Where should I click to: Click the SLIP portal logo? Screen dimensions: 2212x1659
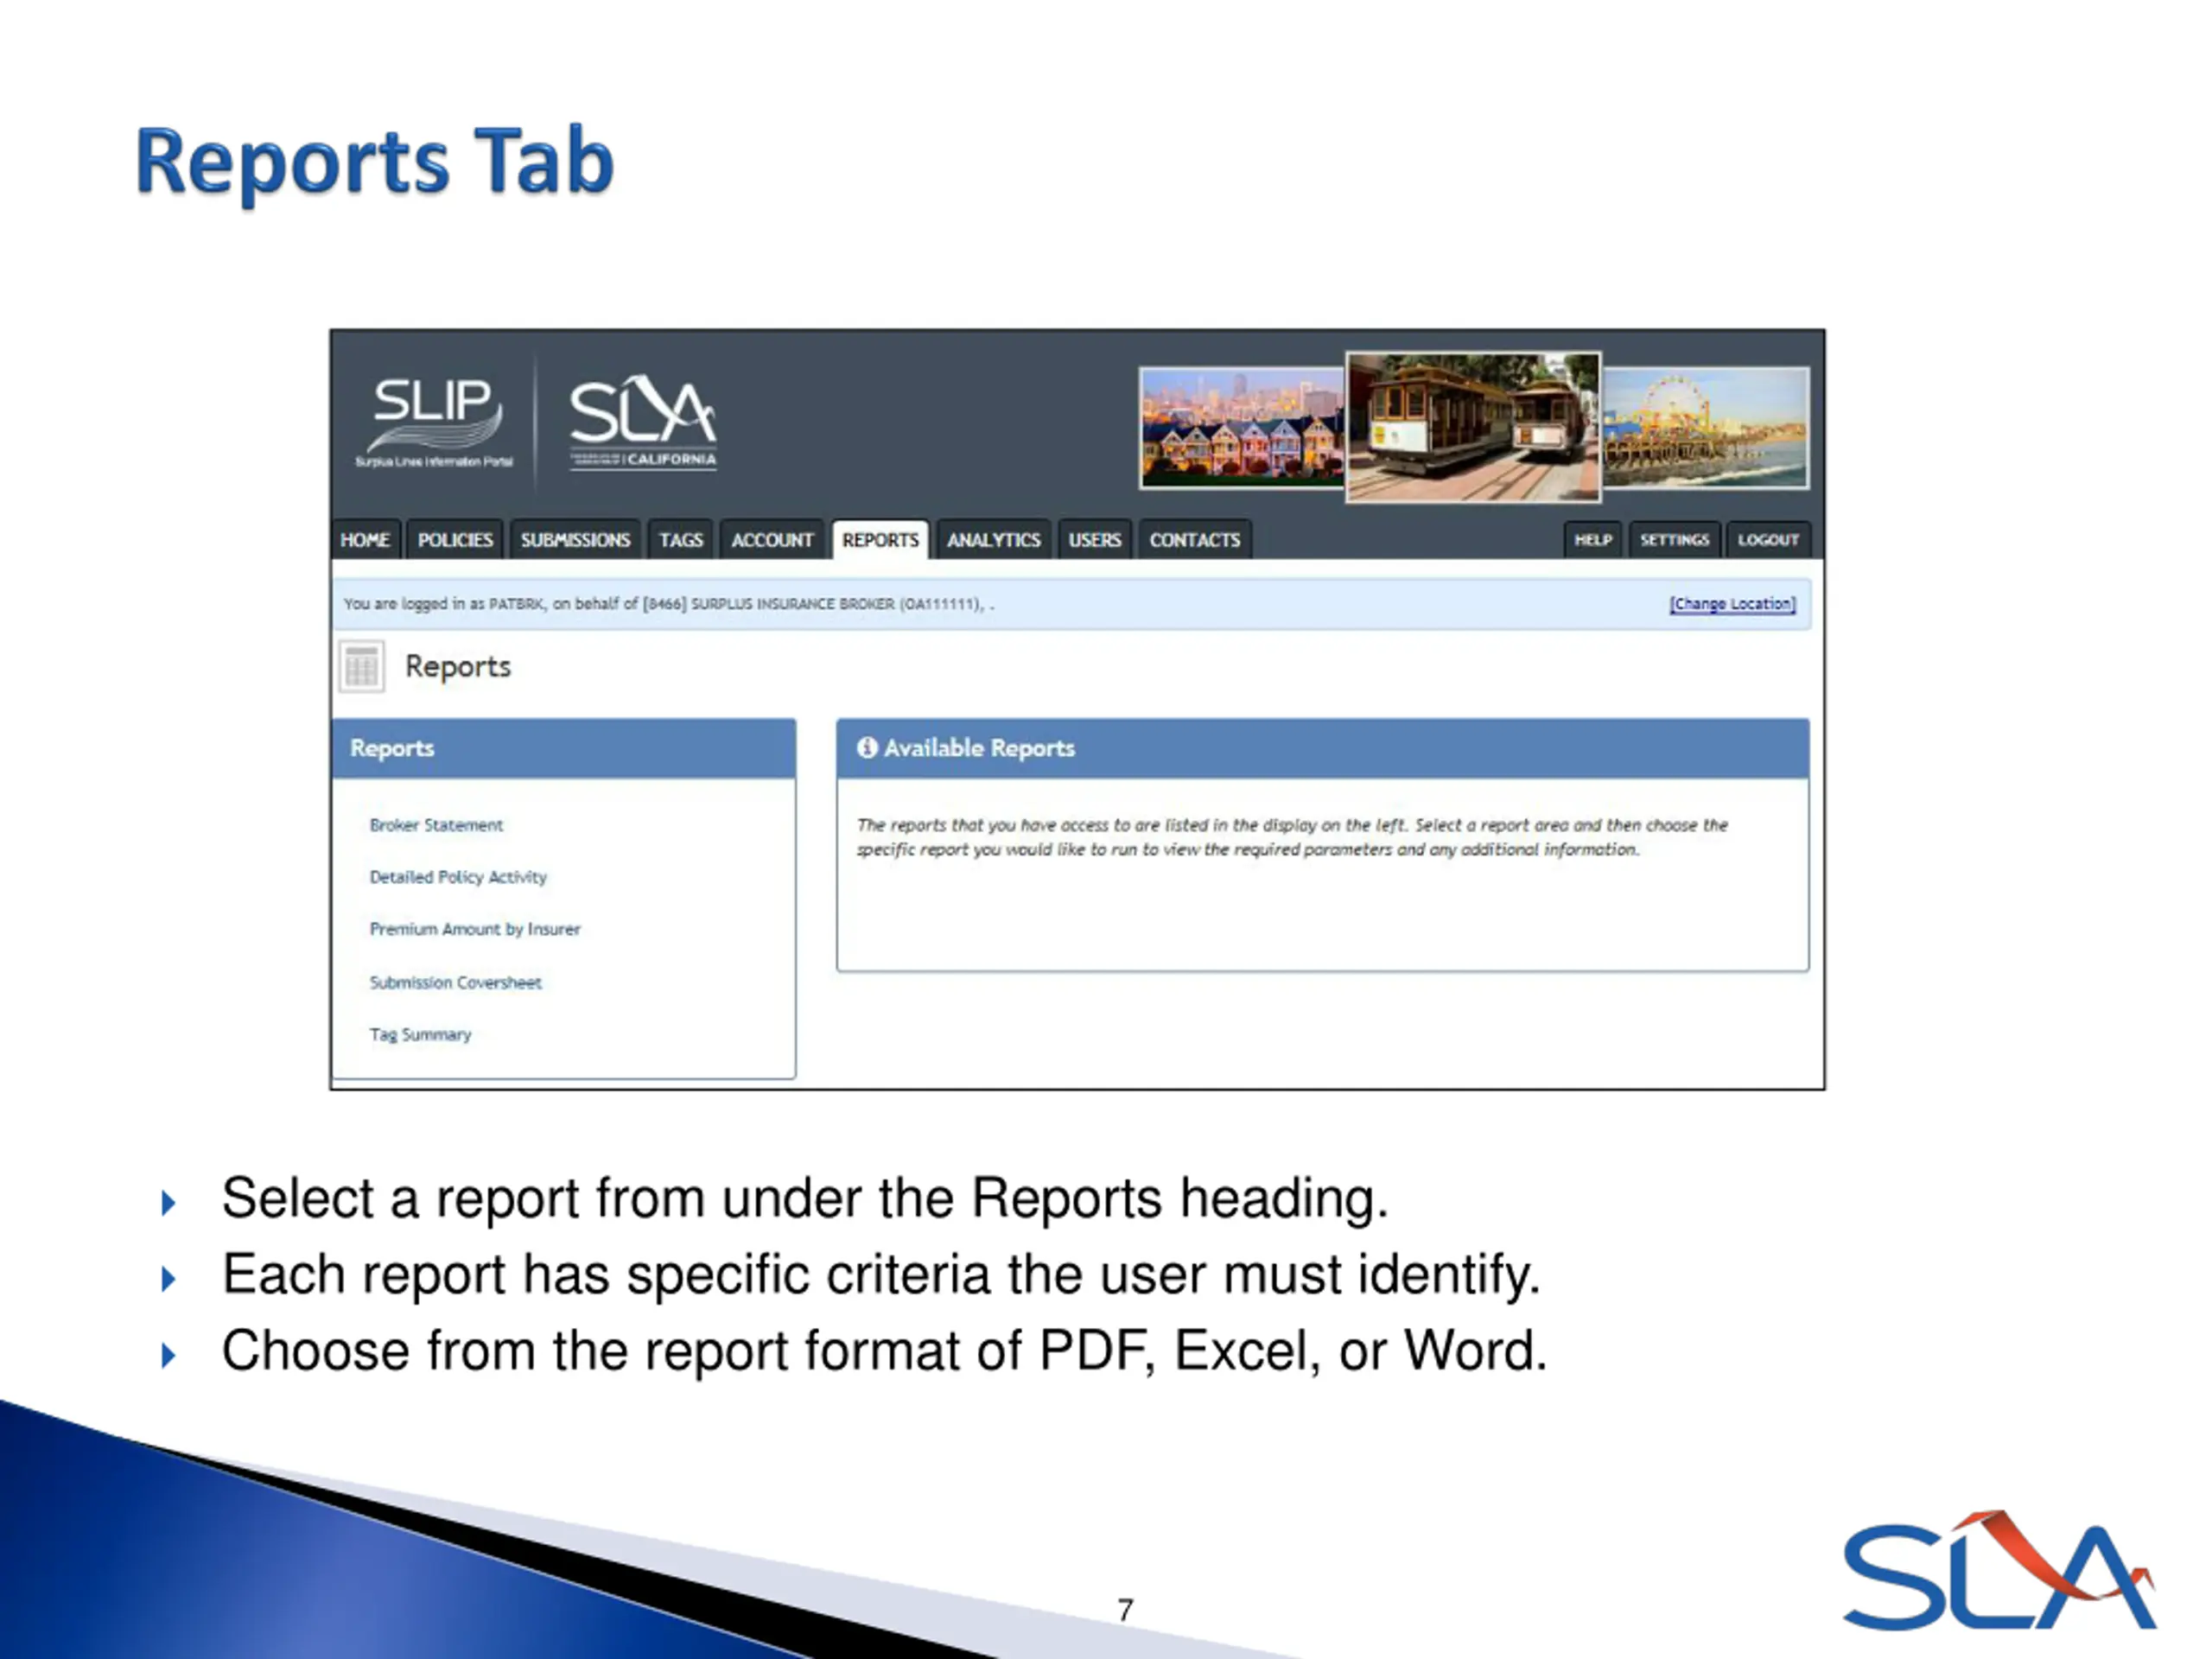pos(434,422)
